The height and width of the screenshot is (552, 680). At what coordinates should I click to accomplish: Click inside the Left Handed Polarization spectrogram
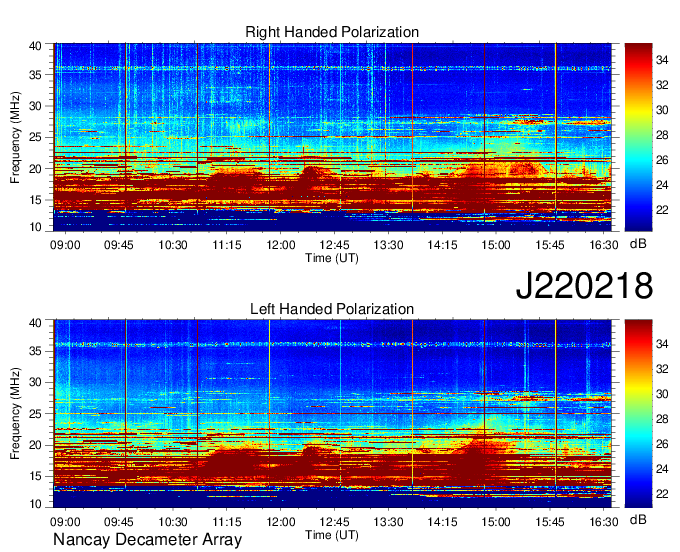tap(332, 414)
